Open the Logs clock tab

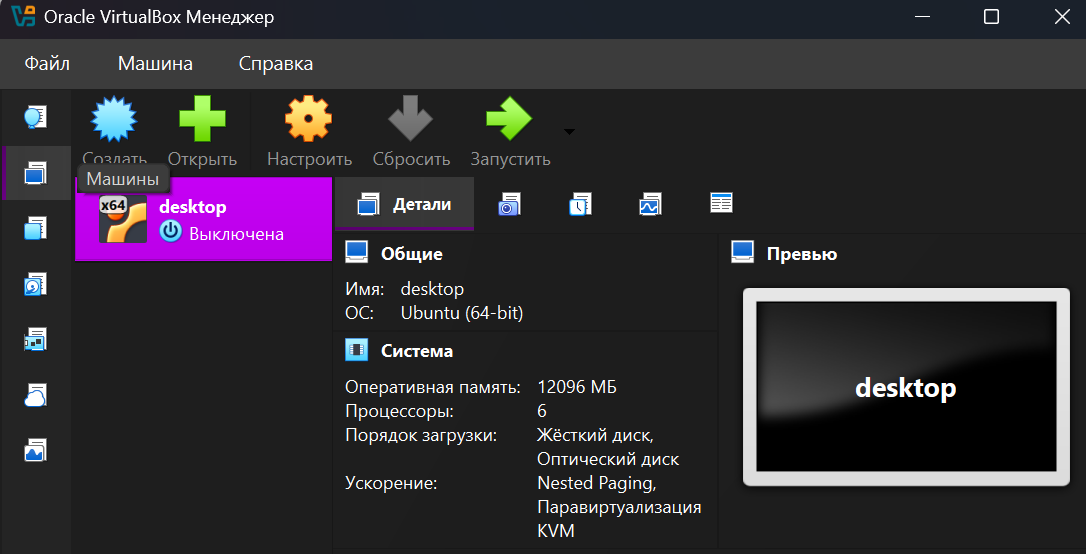[x=580, y=204]
